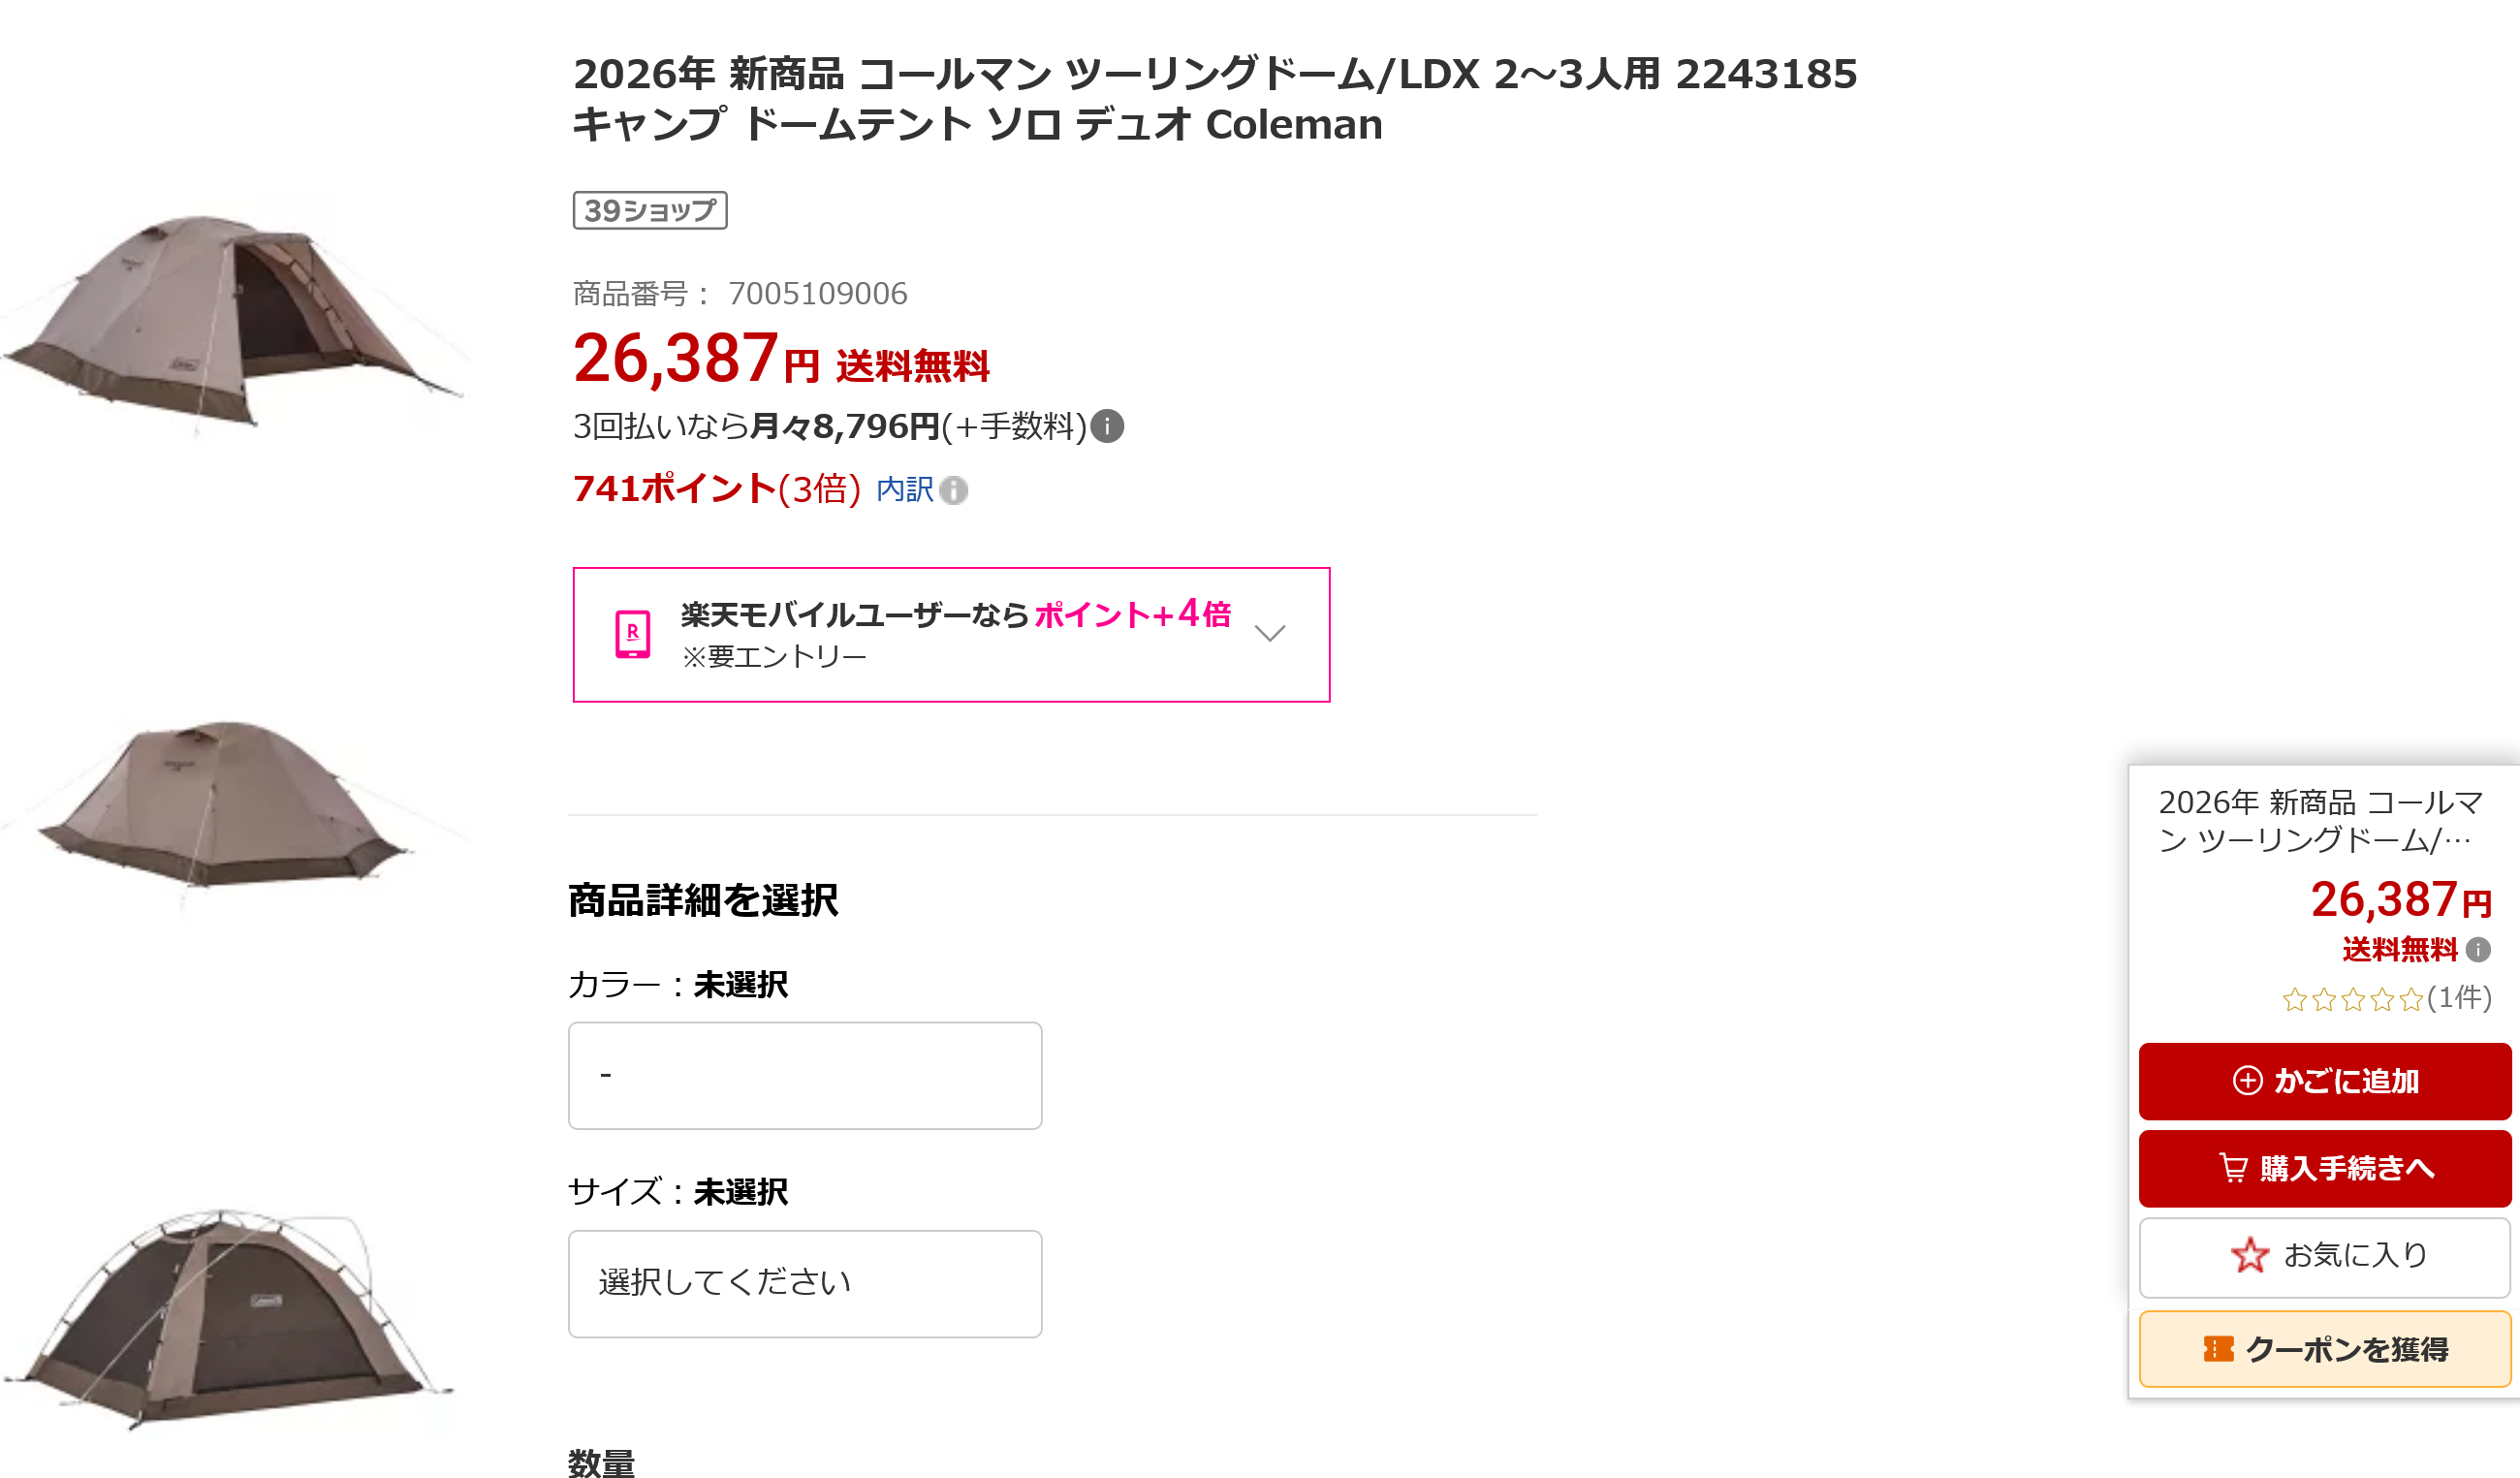Click the points breakdown info icon
The image size is (2520, 1478).
pos(954,490)
